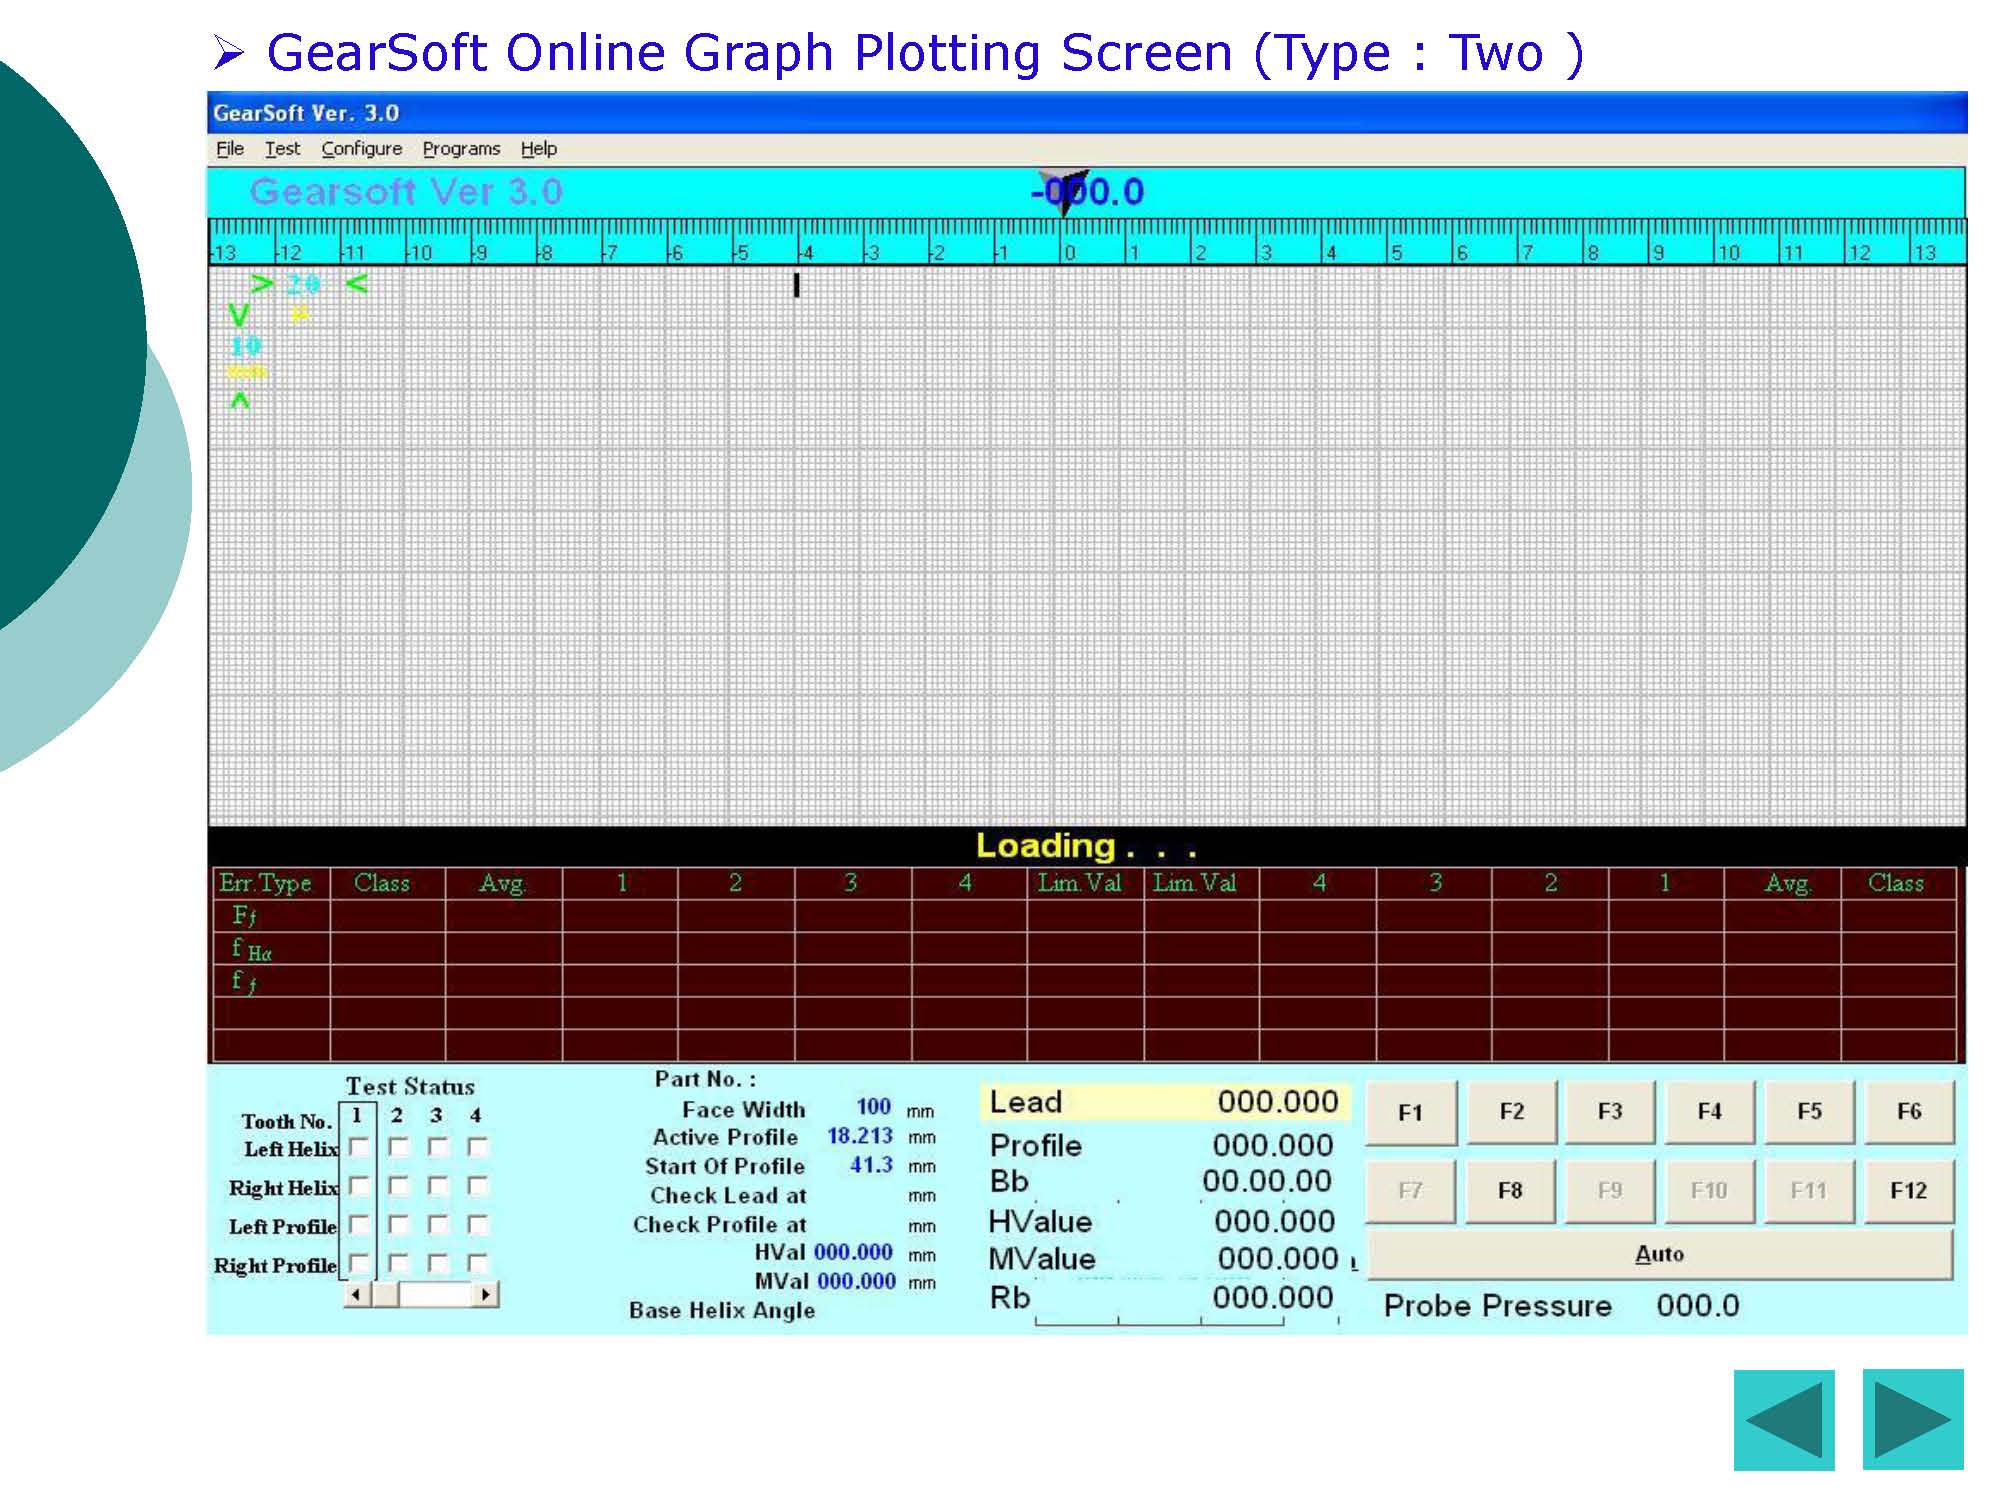Click the cyan 20 horizontal scale value

click(303, 285)
